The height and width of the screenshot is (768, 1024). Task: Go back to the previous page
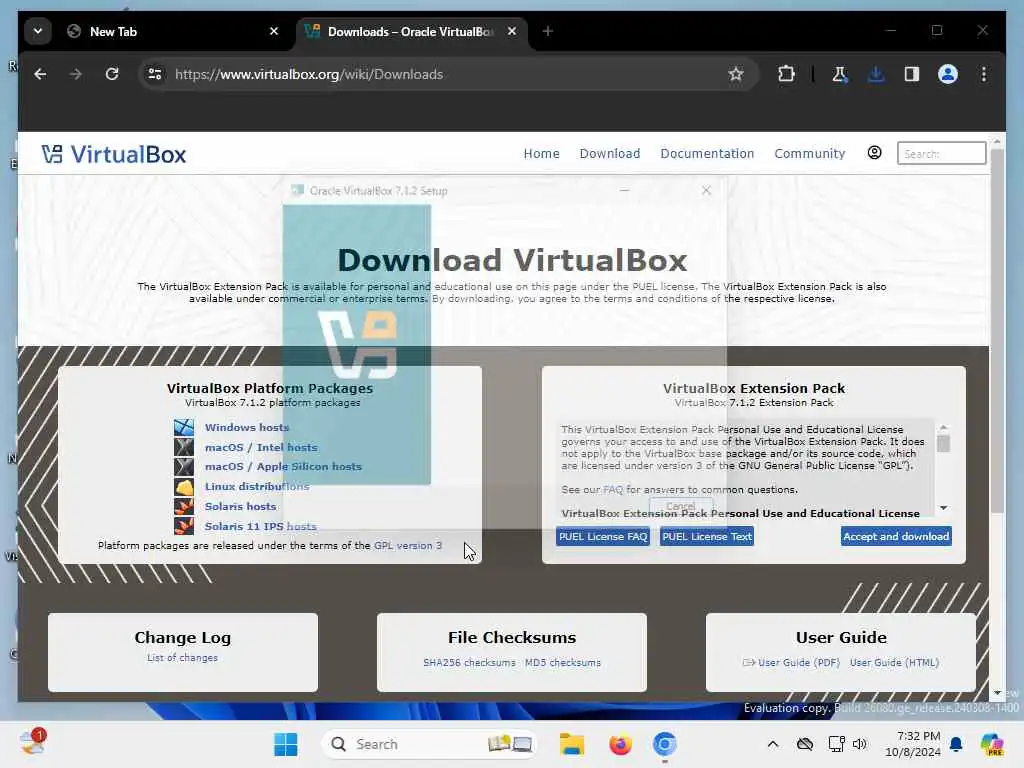tap(40, 74)
